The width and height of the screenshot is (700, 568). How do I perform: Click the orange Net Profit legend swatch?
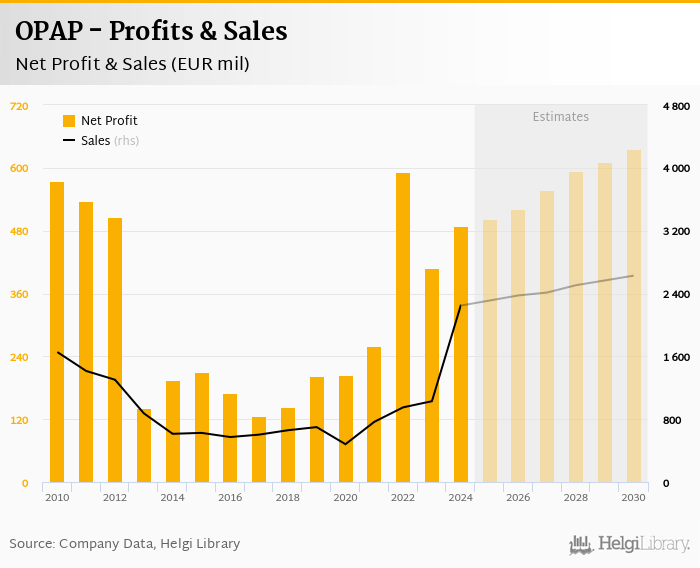69,121
